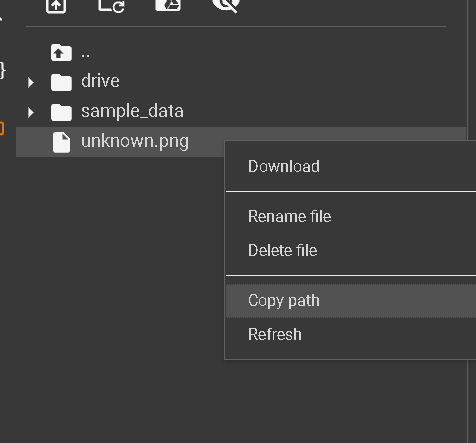Go up via the parent folder icon
The height and width of the screenshot is (443, 476).
(x=61, y=53)
